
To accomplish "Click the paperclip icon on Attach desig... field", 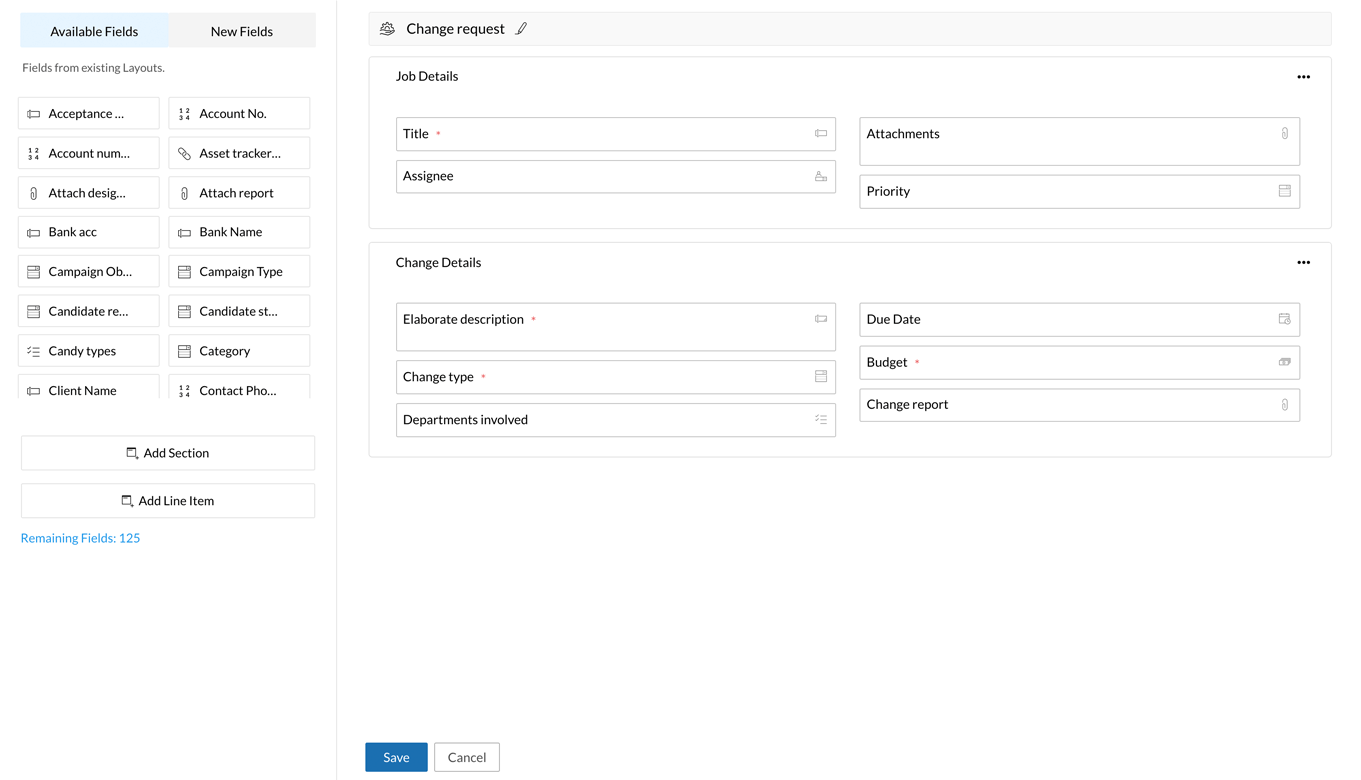I will [33, 193].
